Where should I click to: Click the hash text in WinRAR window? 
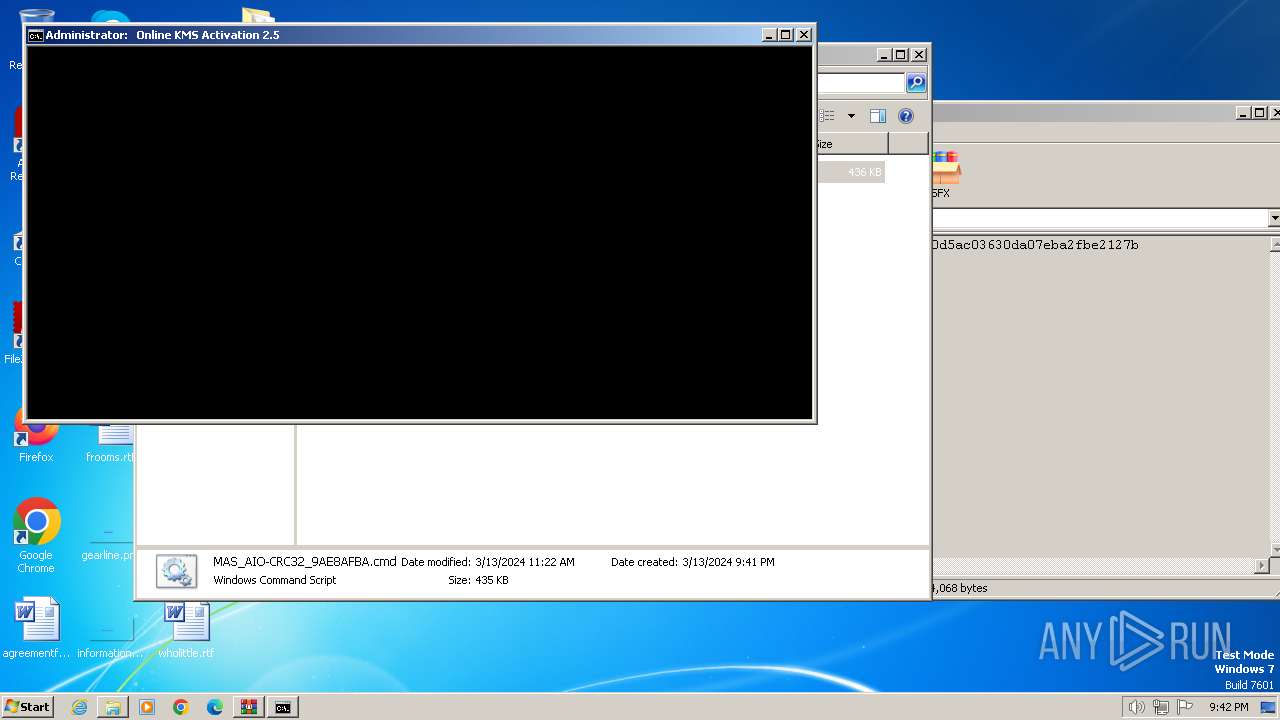1035,245
